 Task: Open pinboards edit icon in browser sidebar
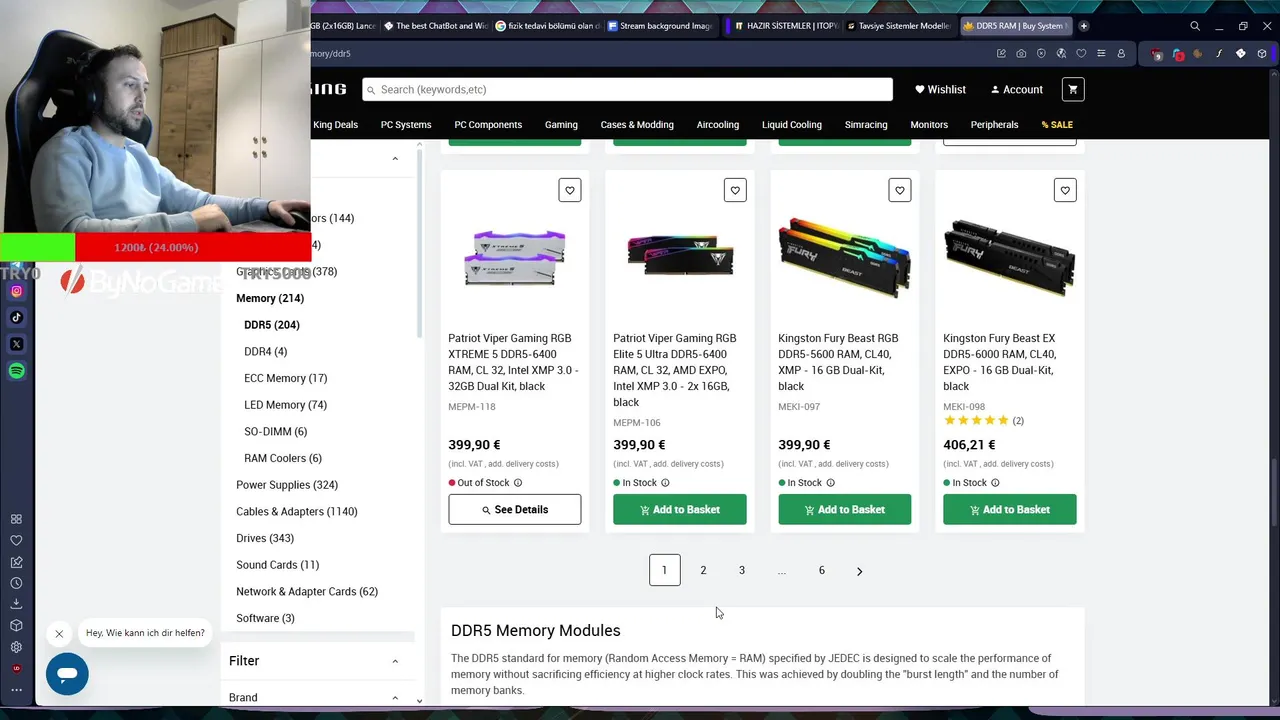pos(16,562)
